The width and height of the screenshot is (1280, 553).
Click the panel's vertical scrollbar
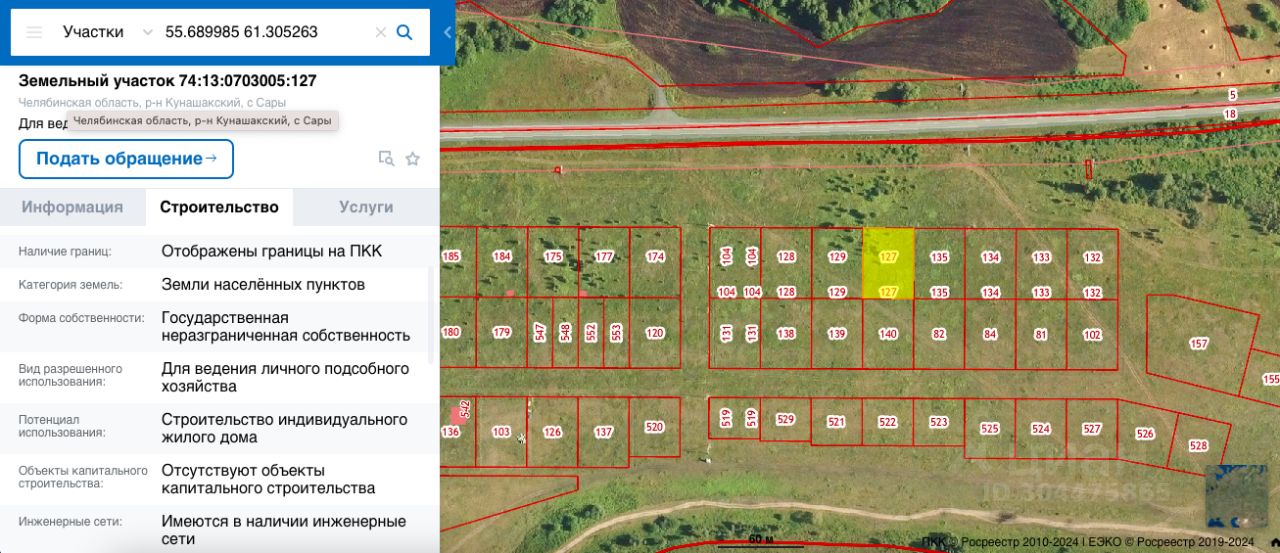tap(431, 315)
